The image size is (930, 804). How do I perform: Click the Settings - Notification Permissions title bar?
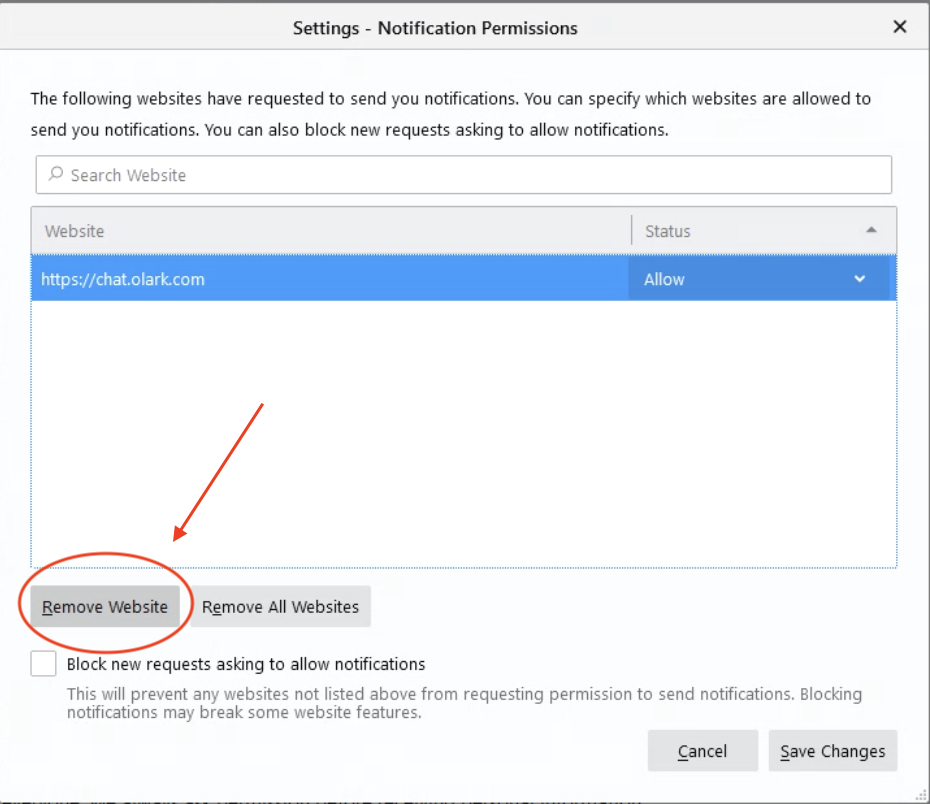[x=435, y=28]
